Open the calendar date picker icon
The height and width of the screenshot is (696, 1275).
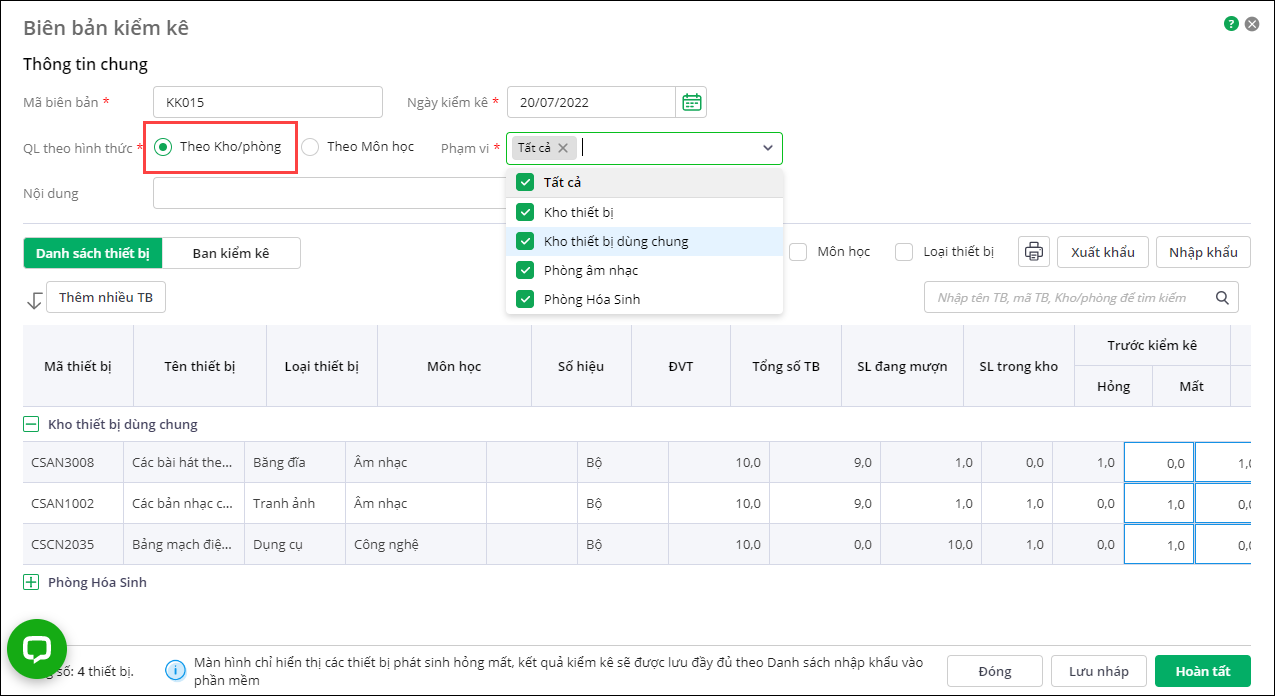691,102
